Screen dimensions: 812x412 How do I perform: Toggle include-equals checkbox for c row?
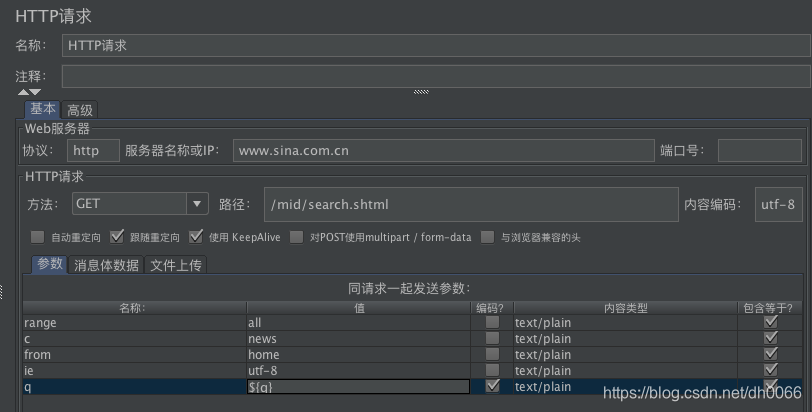pyautogui.click(x=771, y=338)
